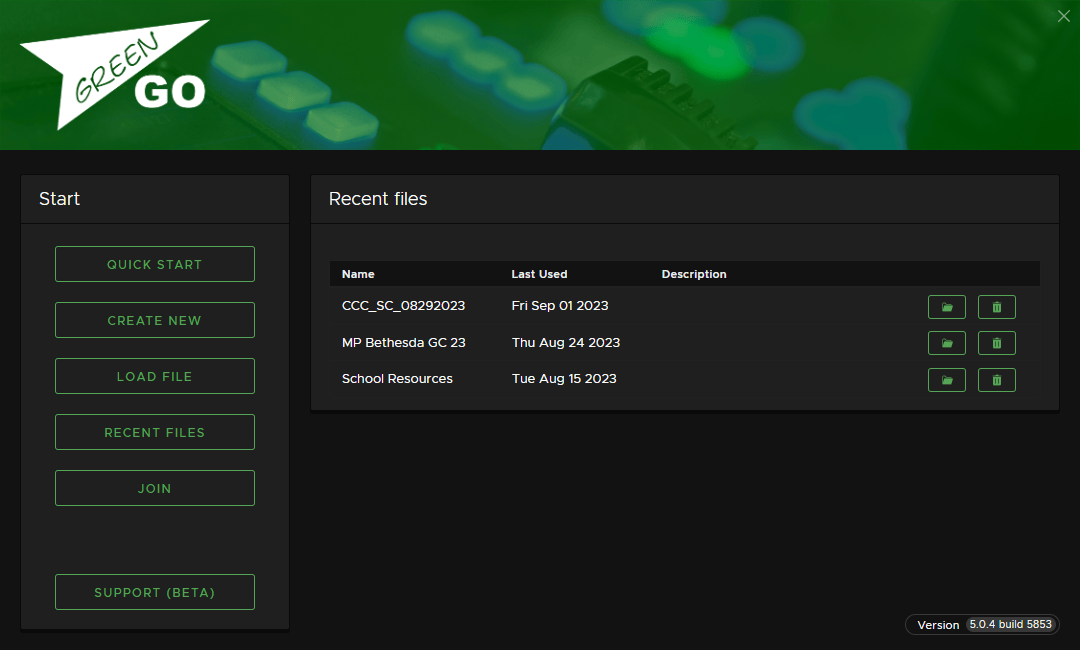Click the Last Used column header
1080x650 pixels.
(539, 274)
